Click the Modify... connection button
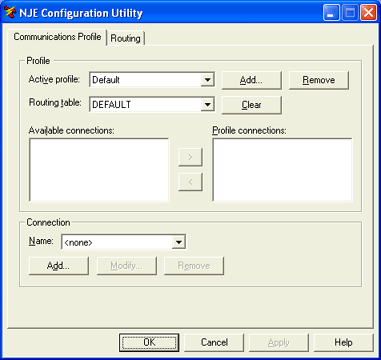This screenshot has height=360, width=381. pyautogui.click(x=127, y=266)
